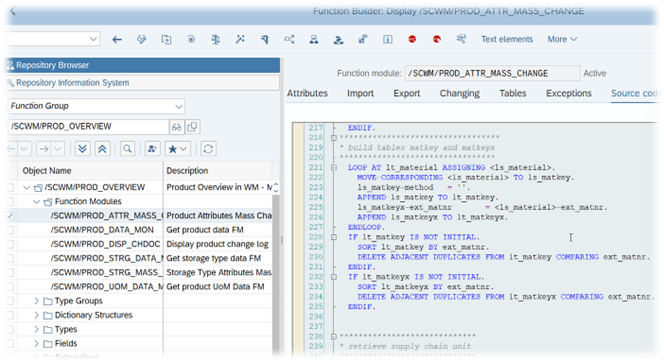This screenshot has width=664, height=362.
Task: Switch to the Tables tab
Action: coord(512,93)
